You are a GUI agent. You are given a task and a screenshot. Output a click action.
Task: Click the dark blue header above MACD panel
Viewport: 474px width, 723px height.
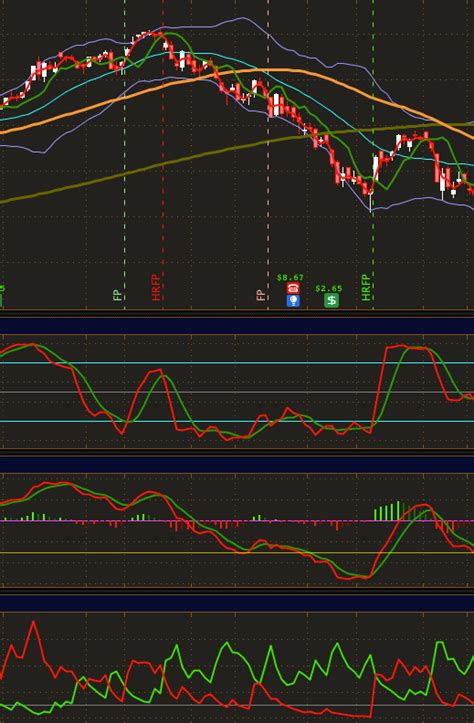pos(237,465)
